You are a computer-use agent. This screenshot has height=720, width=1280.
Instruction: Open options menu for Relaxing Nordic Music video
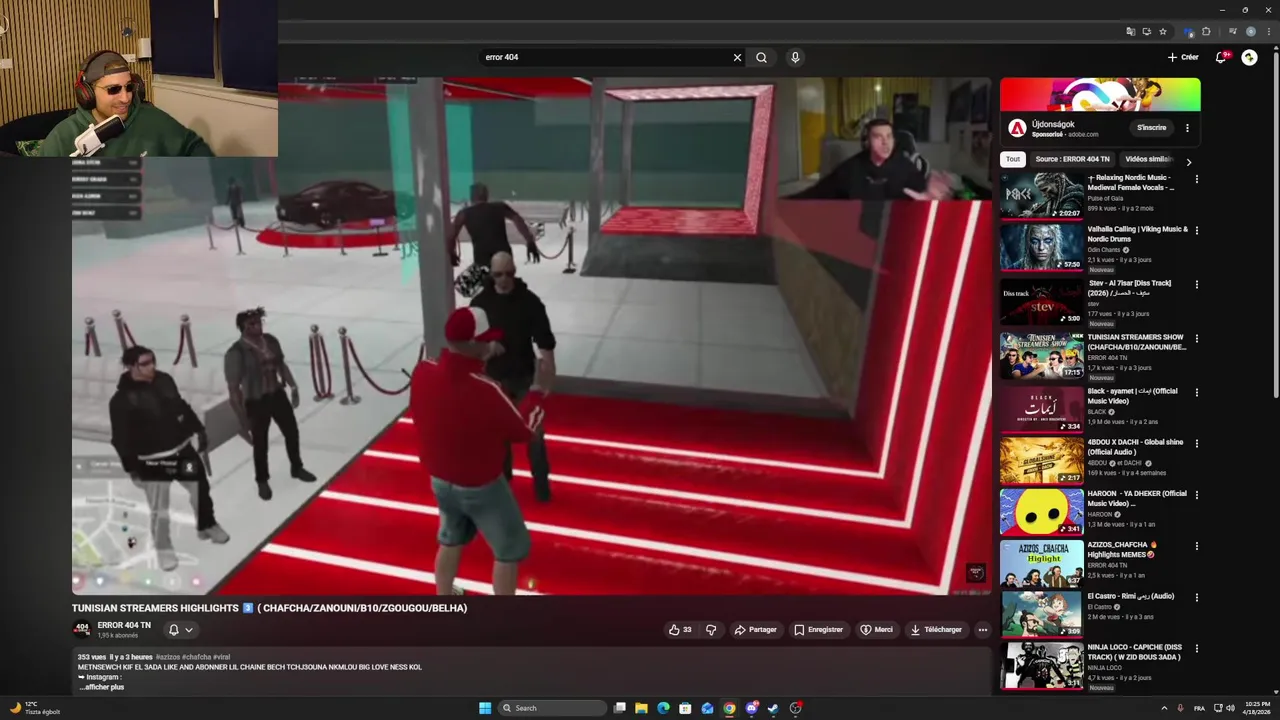[1196, 179]
